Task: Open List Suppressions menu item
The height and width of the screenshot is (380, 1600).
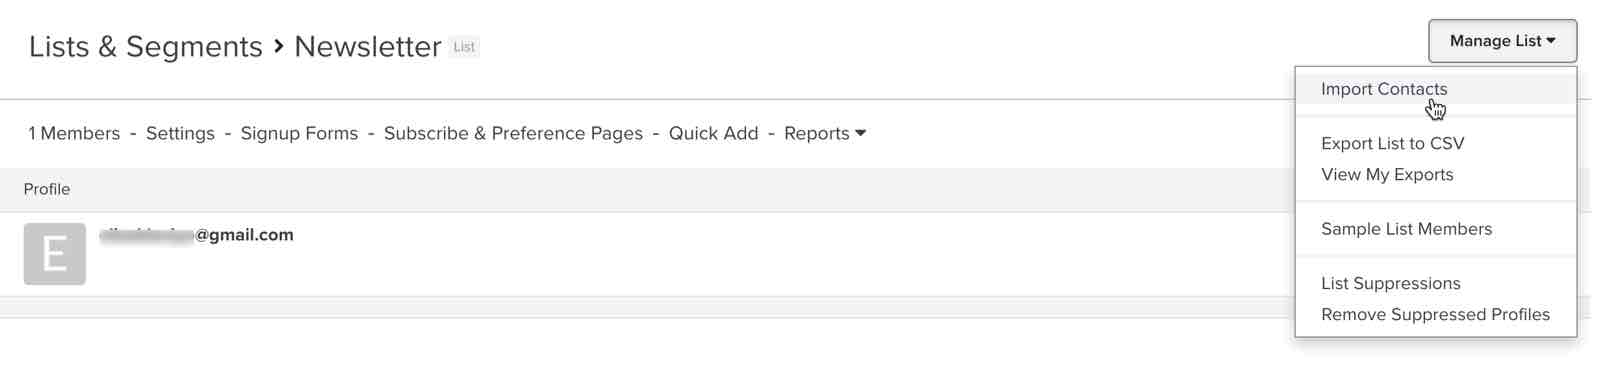Action: [1390, 283]
